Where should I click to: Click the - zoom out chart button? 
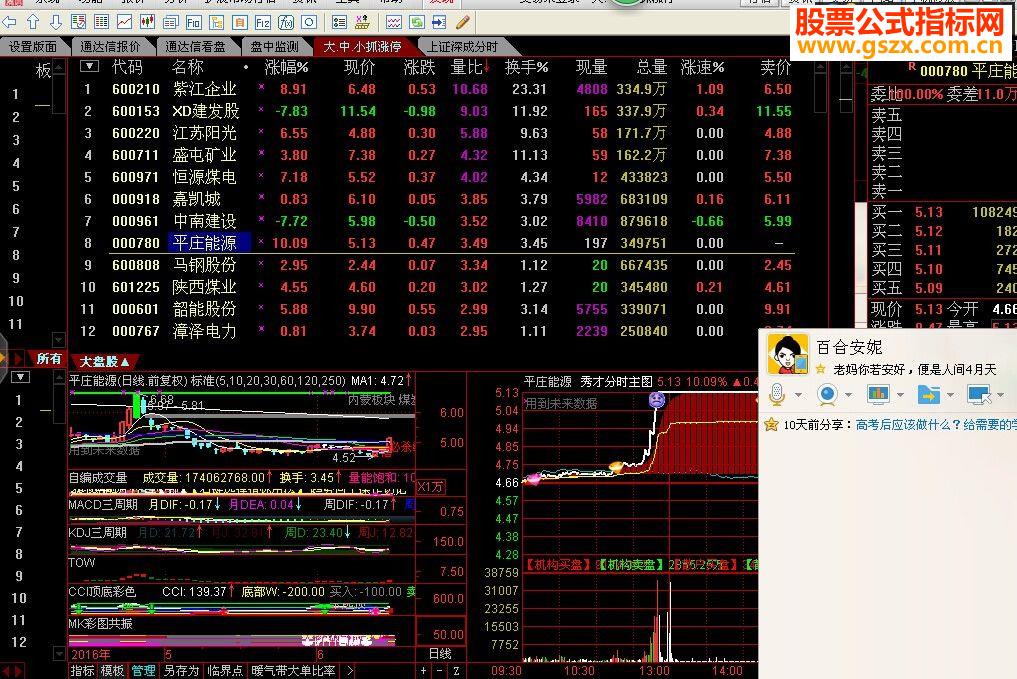tap(440, 671)
